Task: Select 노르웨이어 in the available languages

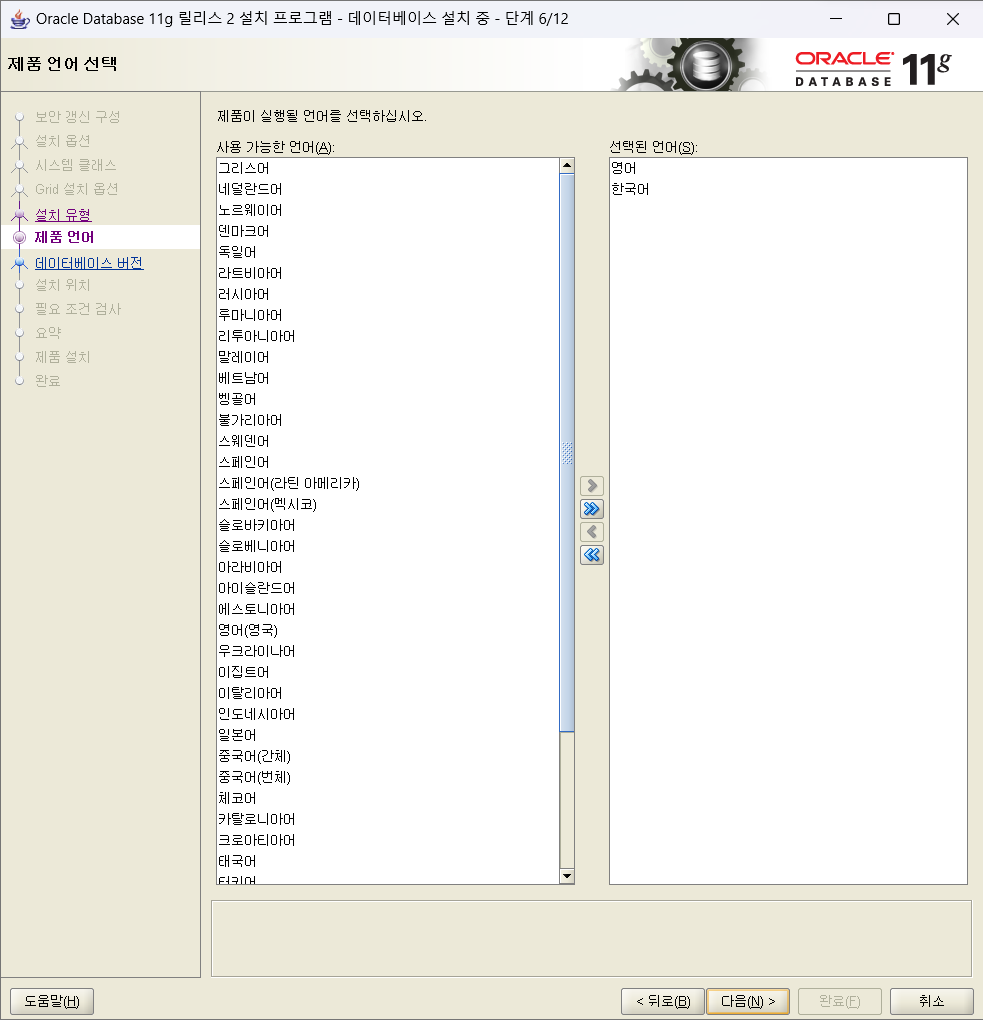Action: pyautogui.click(x=388, y=210)
